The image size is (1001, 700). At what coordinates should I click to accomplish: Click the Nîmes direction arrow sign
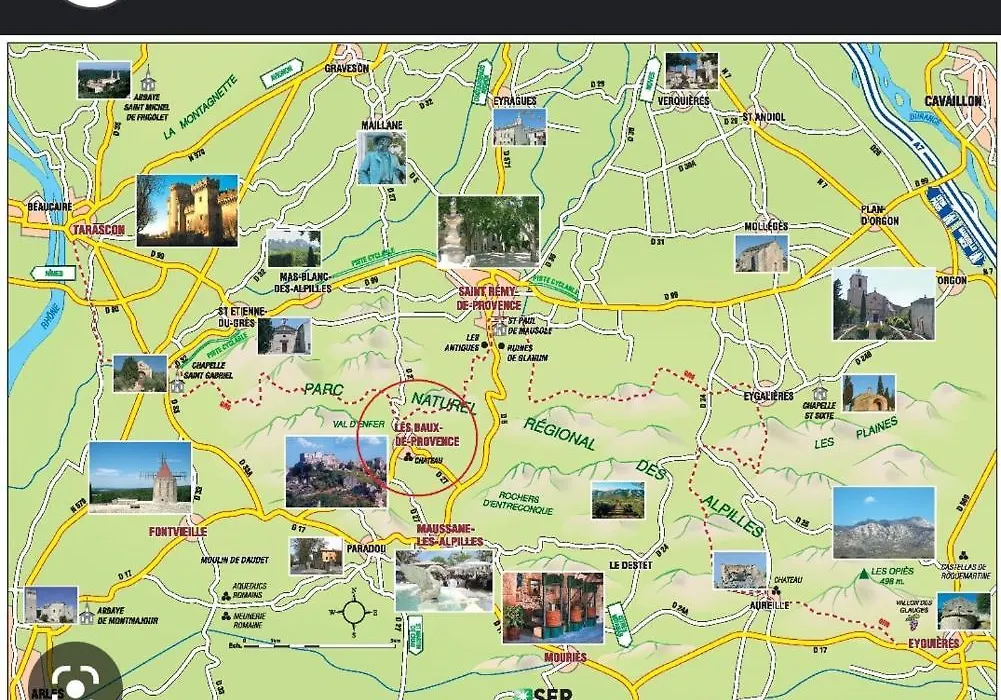pos(53,273)
